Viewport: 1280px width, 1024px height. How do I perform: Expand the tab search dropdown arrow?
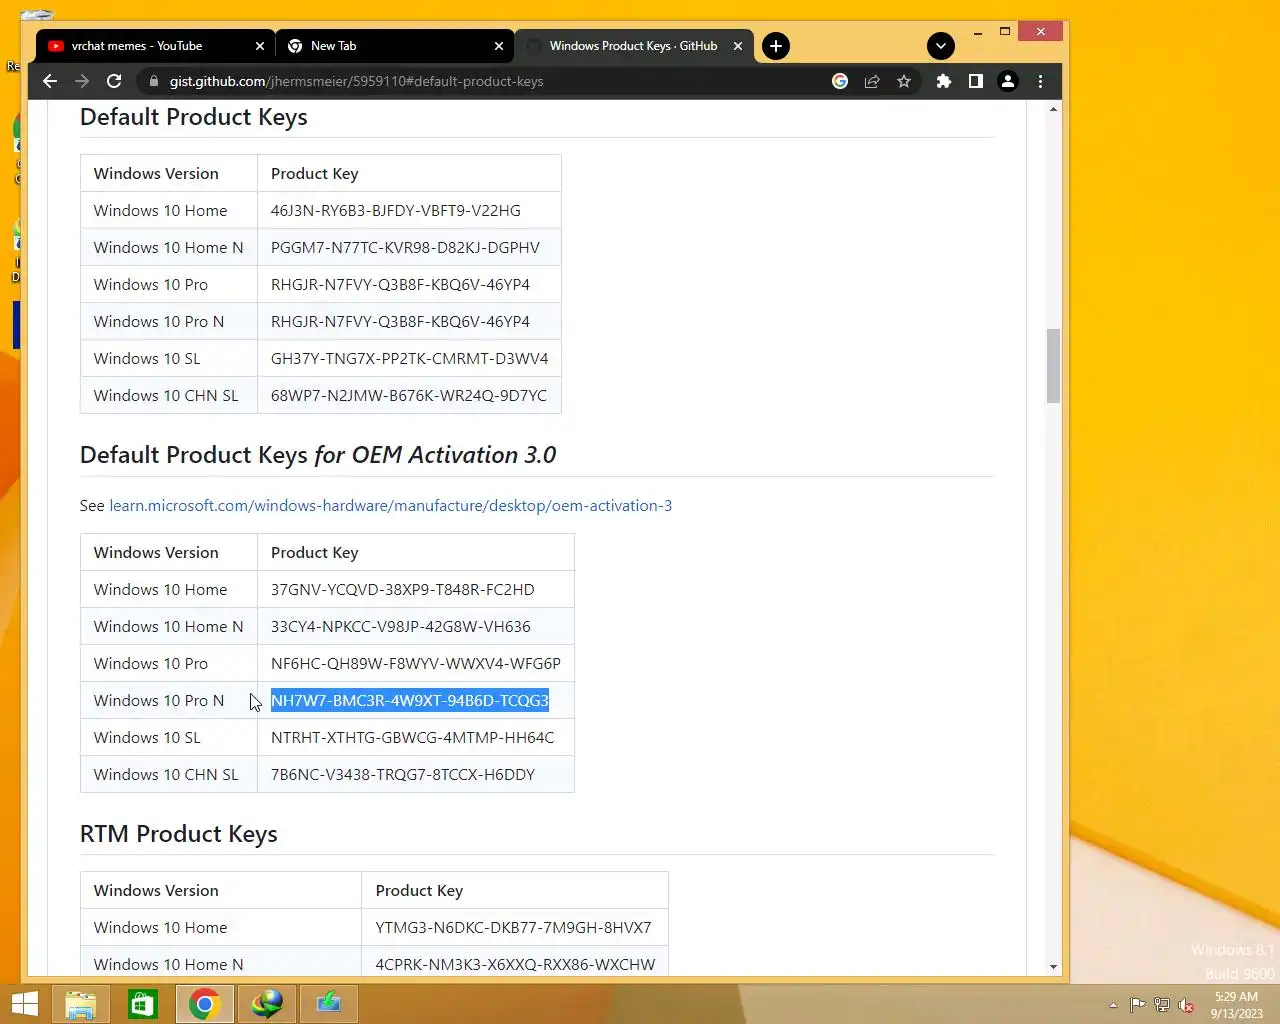coord(940,46)
